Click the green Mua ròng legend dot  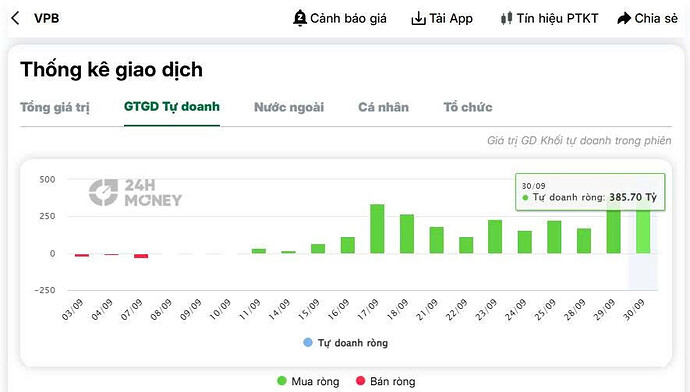[282, 381]
